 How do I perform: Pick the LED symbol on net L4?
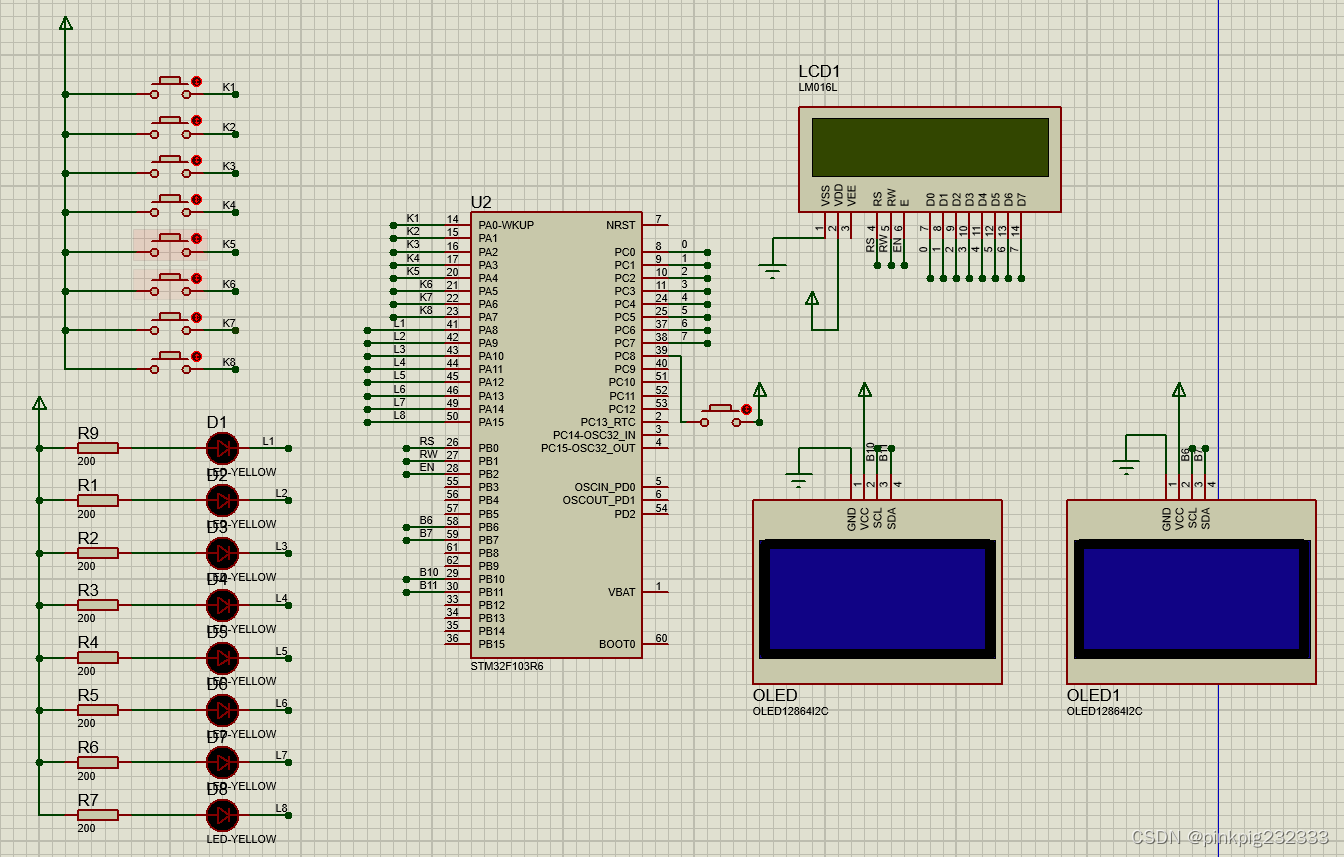(x=222, y=605)
